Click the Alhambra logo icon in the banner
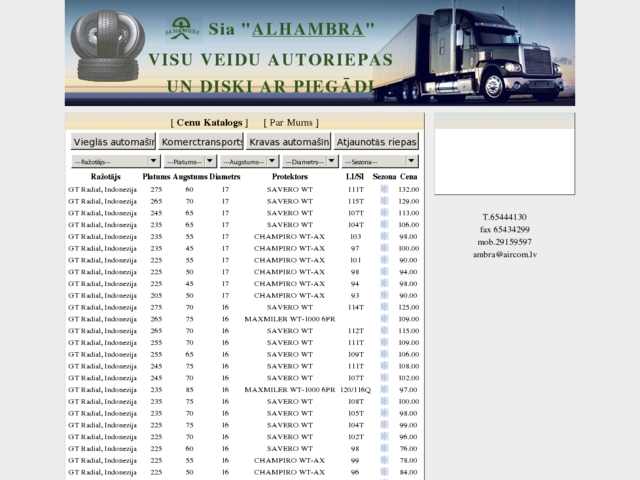640x480 pixels. tap(182, 29)
